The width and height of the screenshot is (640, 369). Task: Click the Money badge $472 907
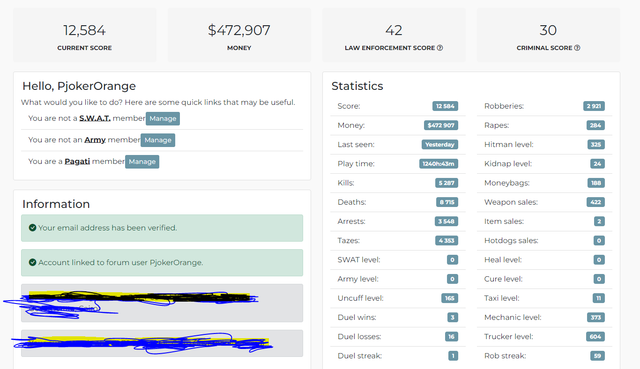(441, 125)
